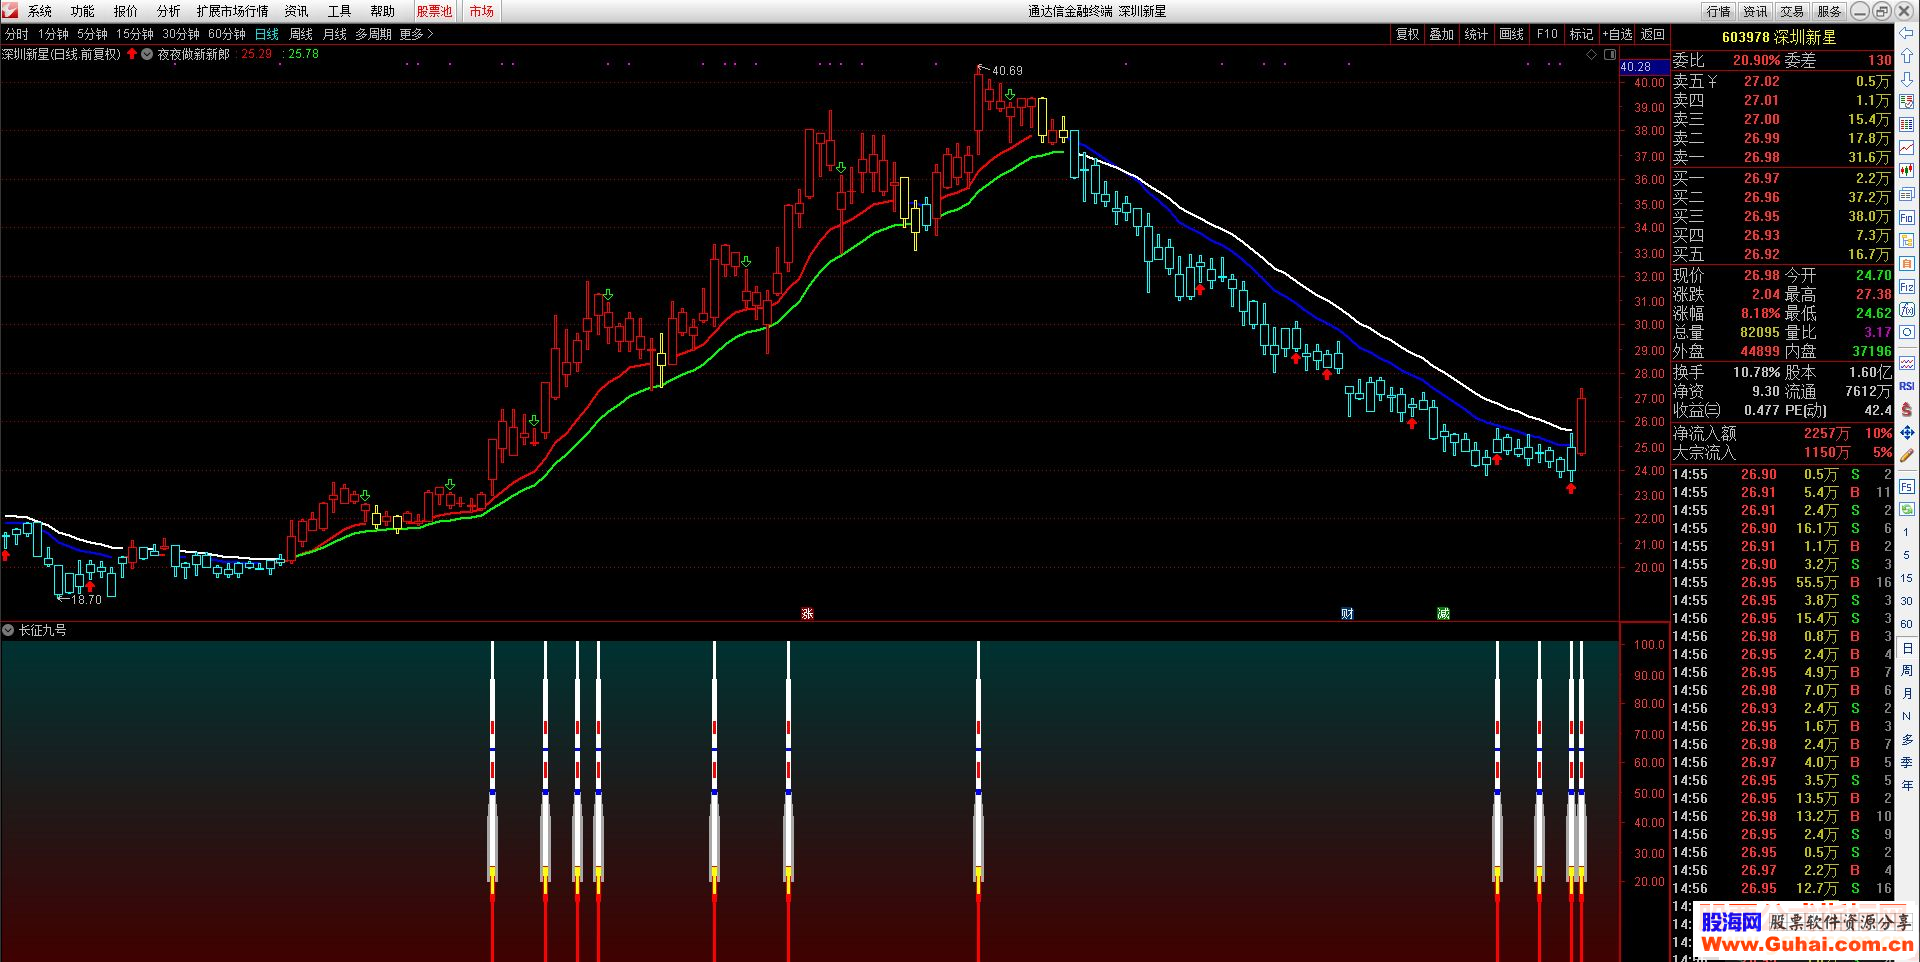Image resolution: width=1920 pixels, height=962 pixels.
Task: Open the f(x) formula sidebar icon
Action: (x=1907, y=310)
